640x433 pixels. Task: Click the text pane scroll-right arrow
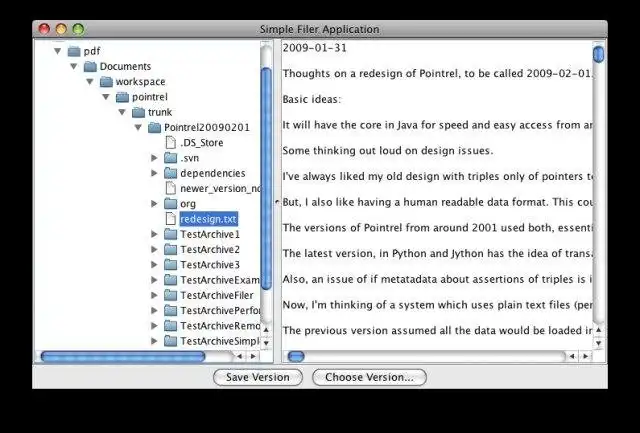click(x=585, y=357)
